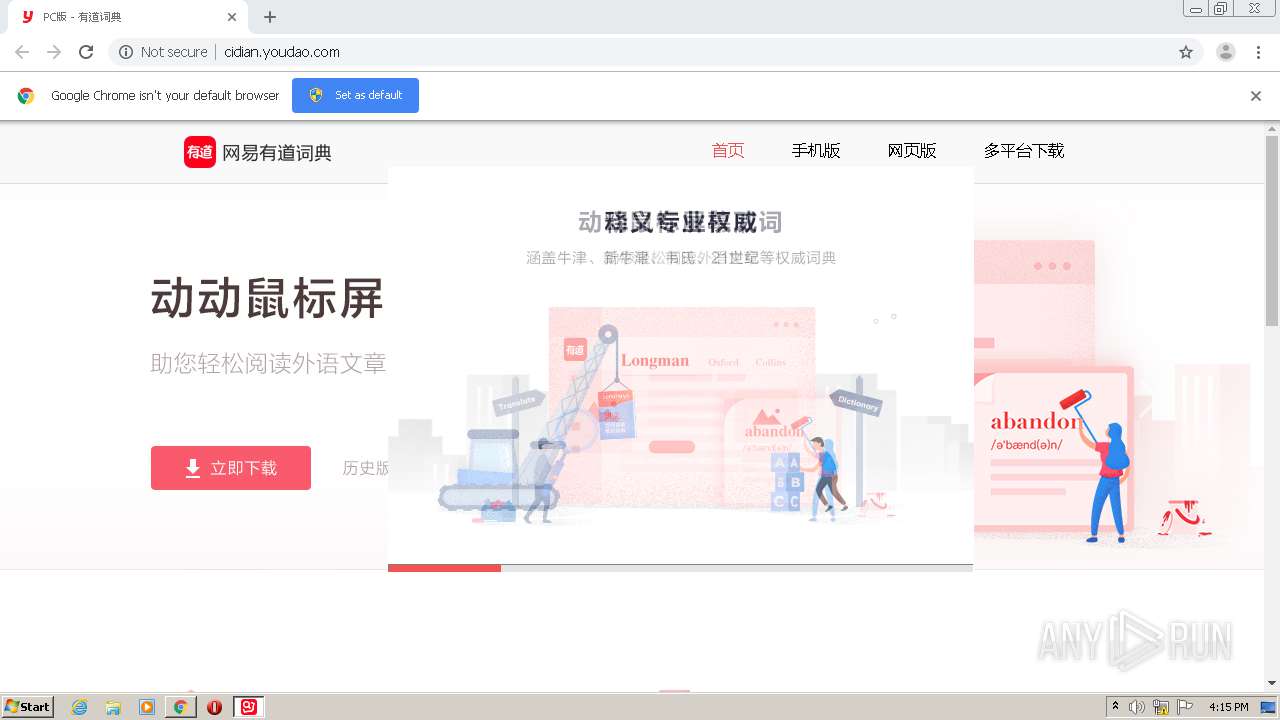
Task: Open volume control in system tray
Action: (x=1137, y=707)
